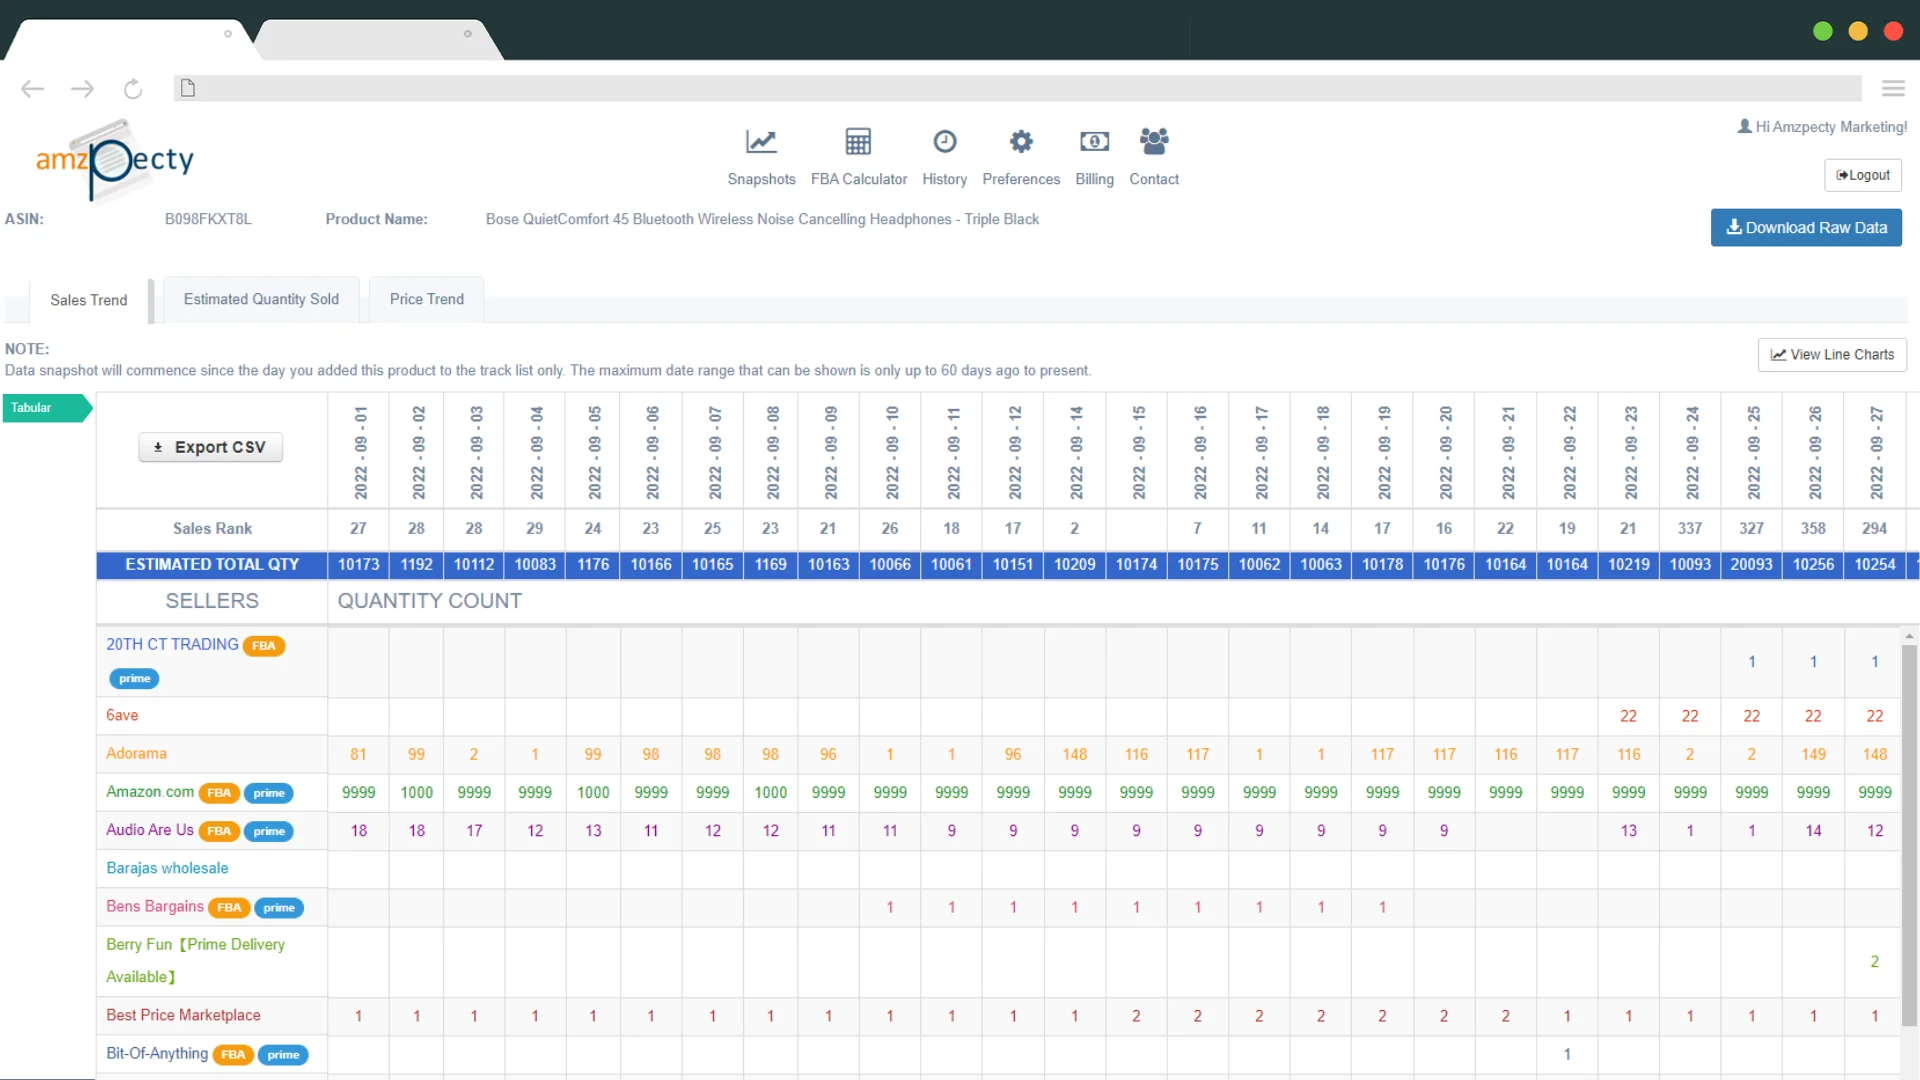The height and width of the screenshot is (1080, 1920).
Task: Click the ASIN B098FKXT8L link
Action: 207,218
